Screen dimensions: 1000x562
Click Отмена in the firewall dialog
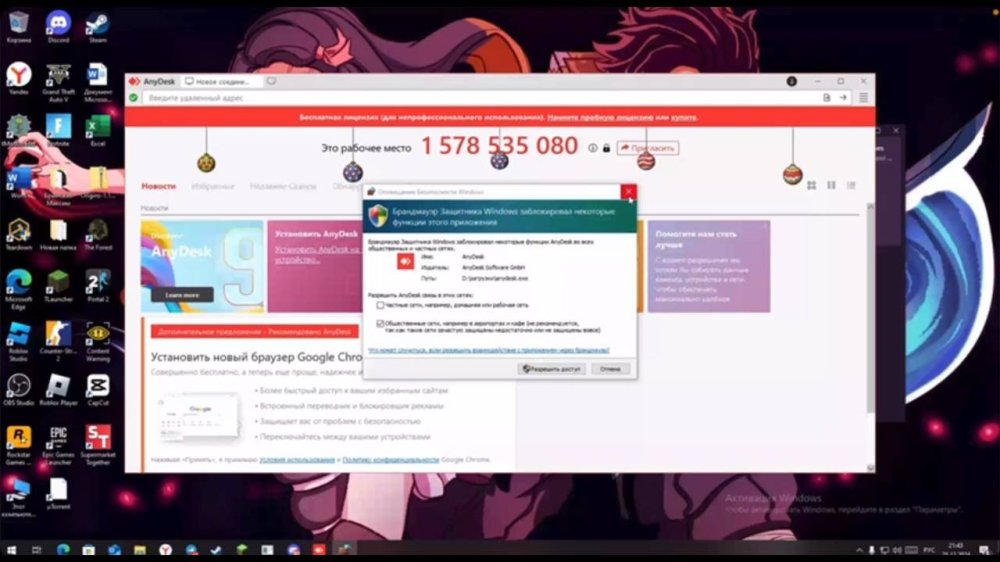610,369
